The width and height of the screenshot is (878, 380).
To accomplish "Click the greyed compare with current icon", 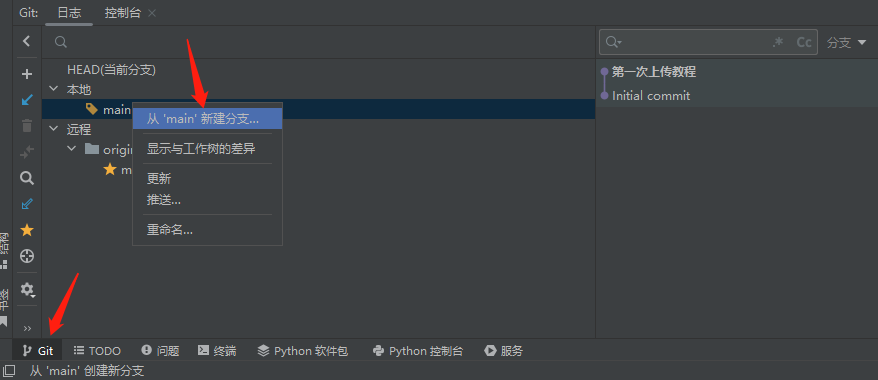I will 26,152.
